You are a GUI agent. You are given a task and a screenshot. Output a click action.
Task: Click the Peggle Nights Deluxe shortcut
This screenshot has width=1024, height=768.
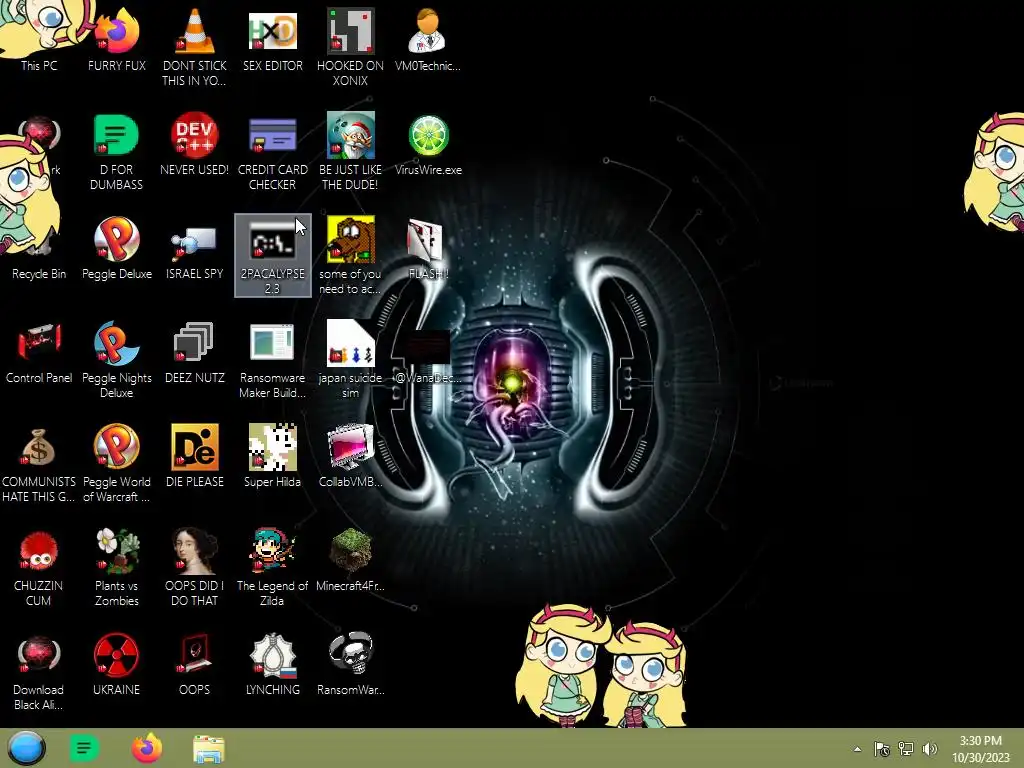(117, 359)
